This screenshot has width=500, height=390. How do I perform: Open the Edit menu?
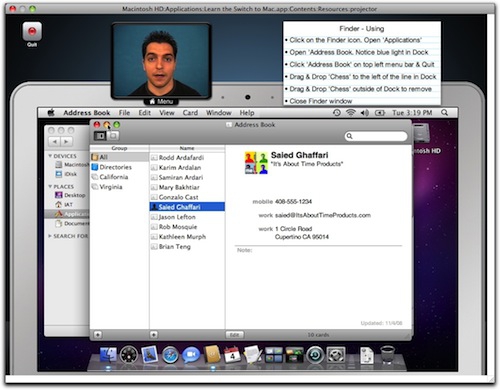tap(145, 113)
